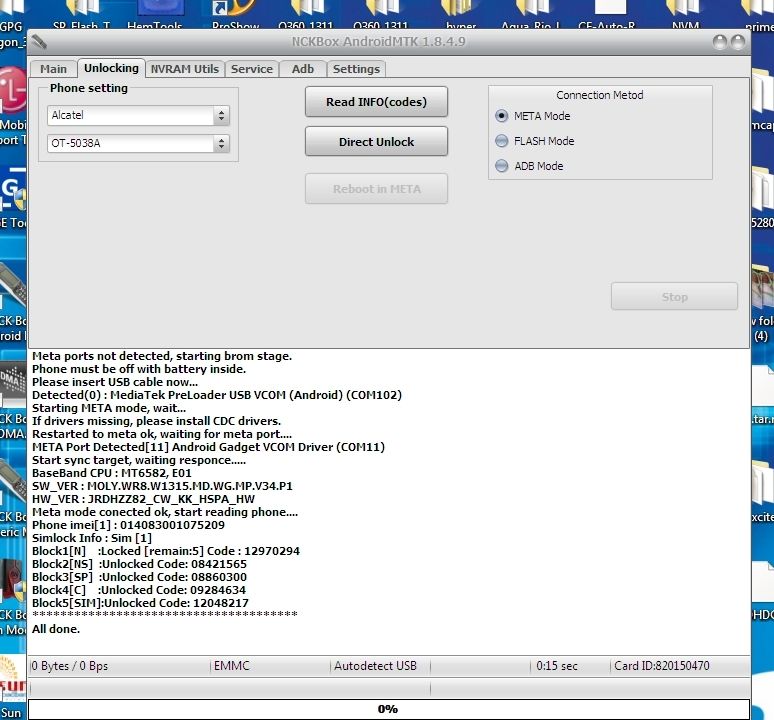Screen dimensions: 774x720
Task: Choose FLASH Mode radio option
Action: [x=502, y=141]
